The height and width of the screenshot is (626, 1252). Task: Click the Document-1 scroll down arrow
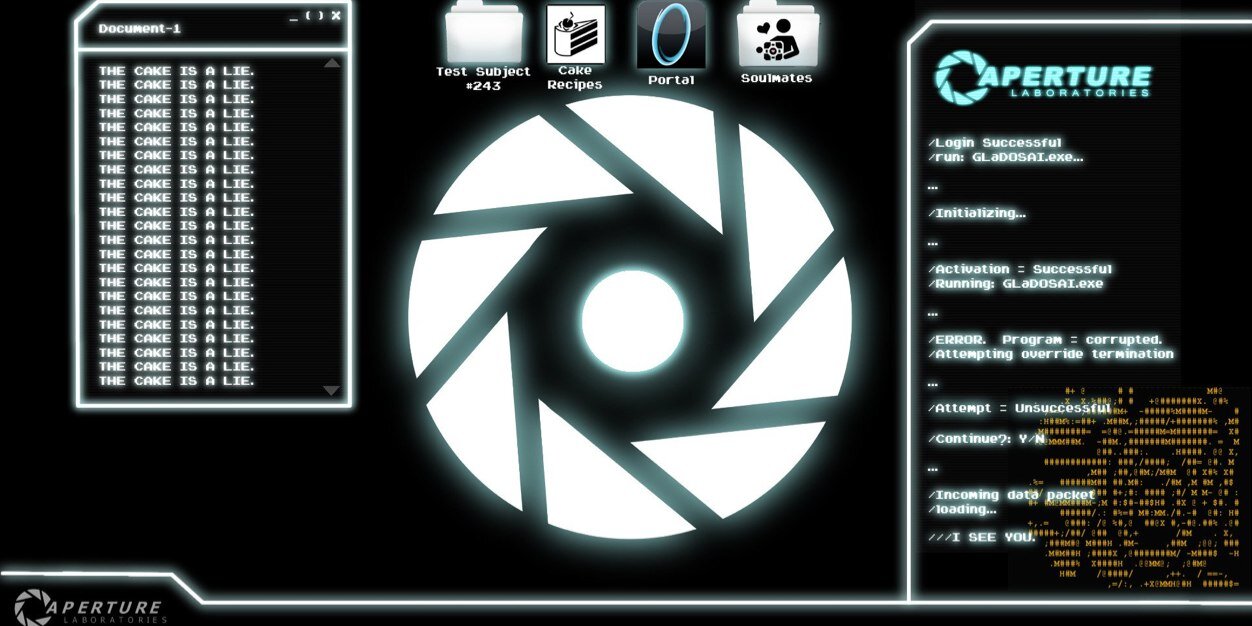[x=332, y=390]
